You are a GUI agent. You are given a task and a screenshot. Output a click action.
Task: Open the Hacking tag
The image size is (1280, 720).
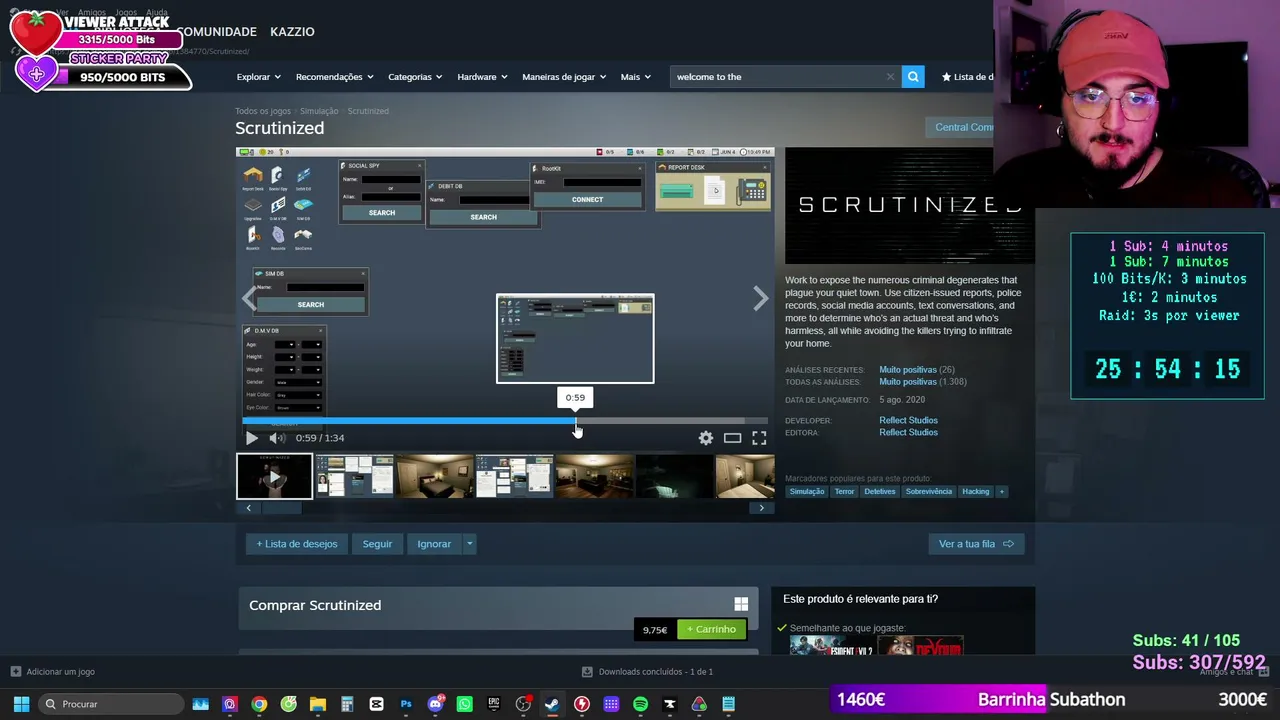(x=976, y=492)
